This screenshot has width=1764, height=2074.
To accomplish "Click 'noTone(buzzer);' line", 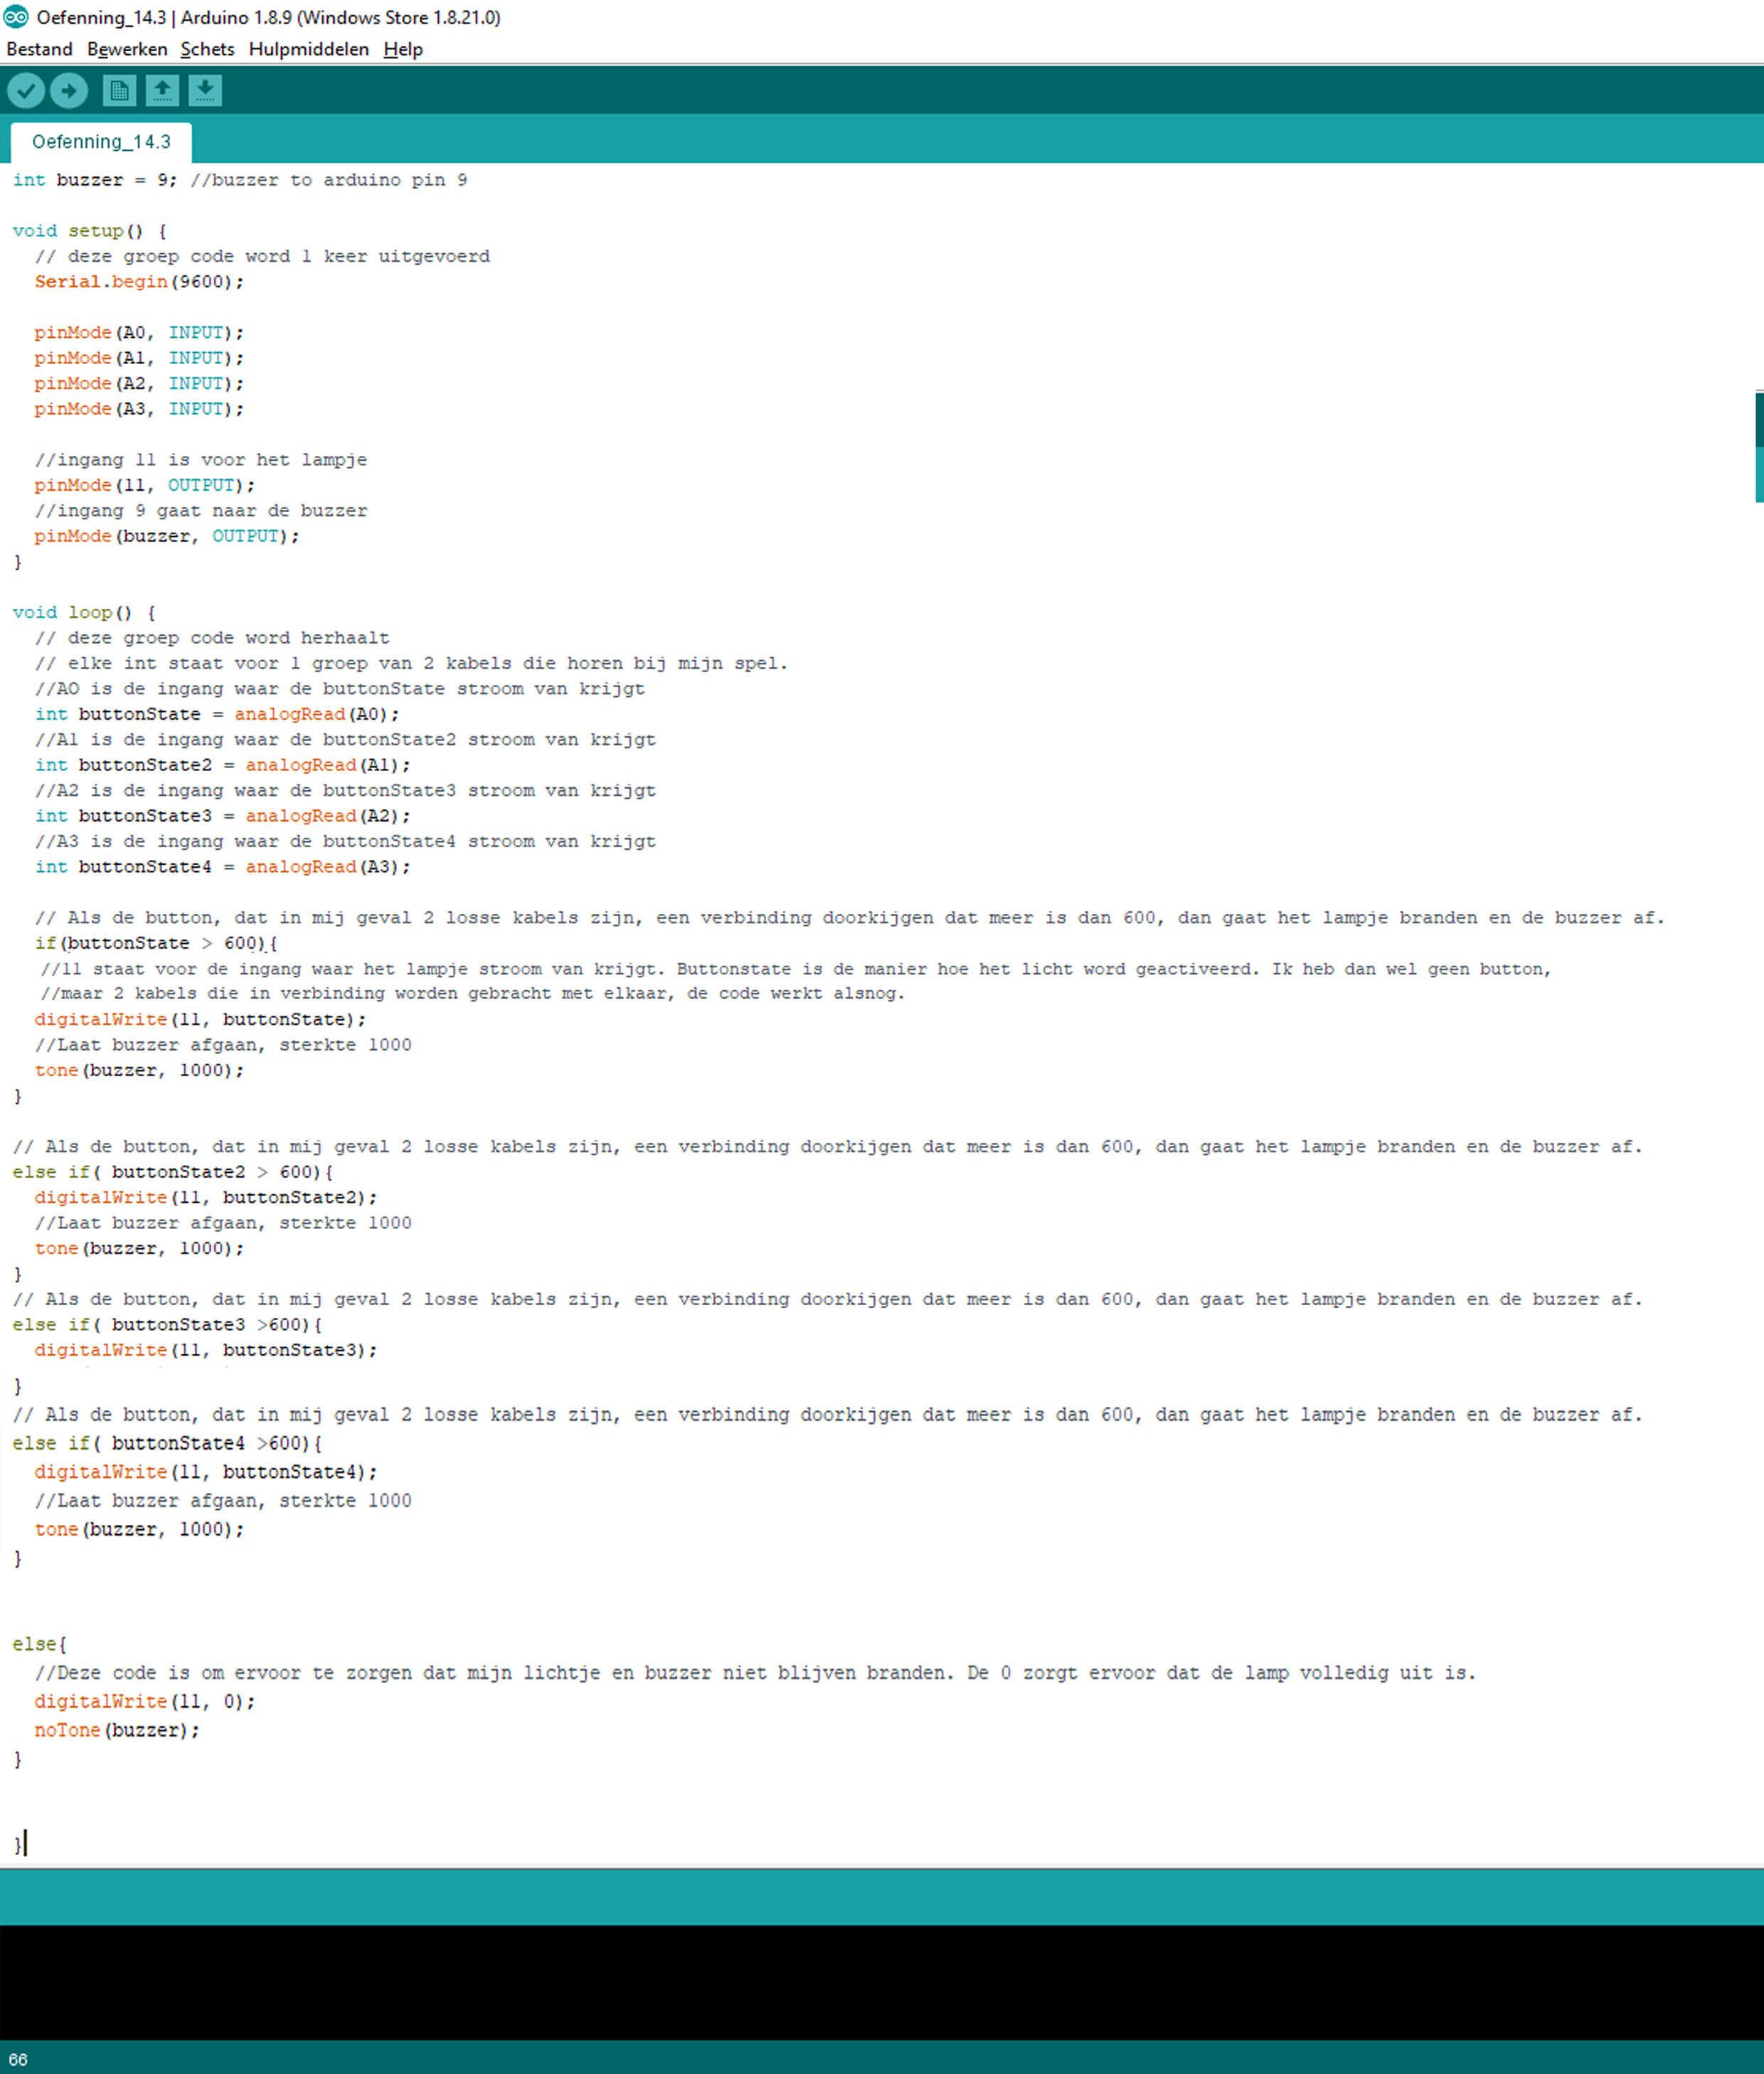I will click(117, 1730).
